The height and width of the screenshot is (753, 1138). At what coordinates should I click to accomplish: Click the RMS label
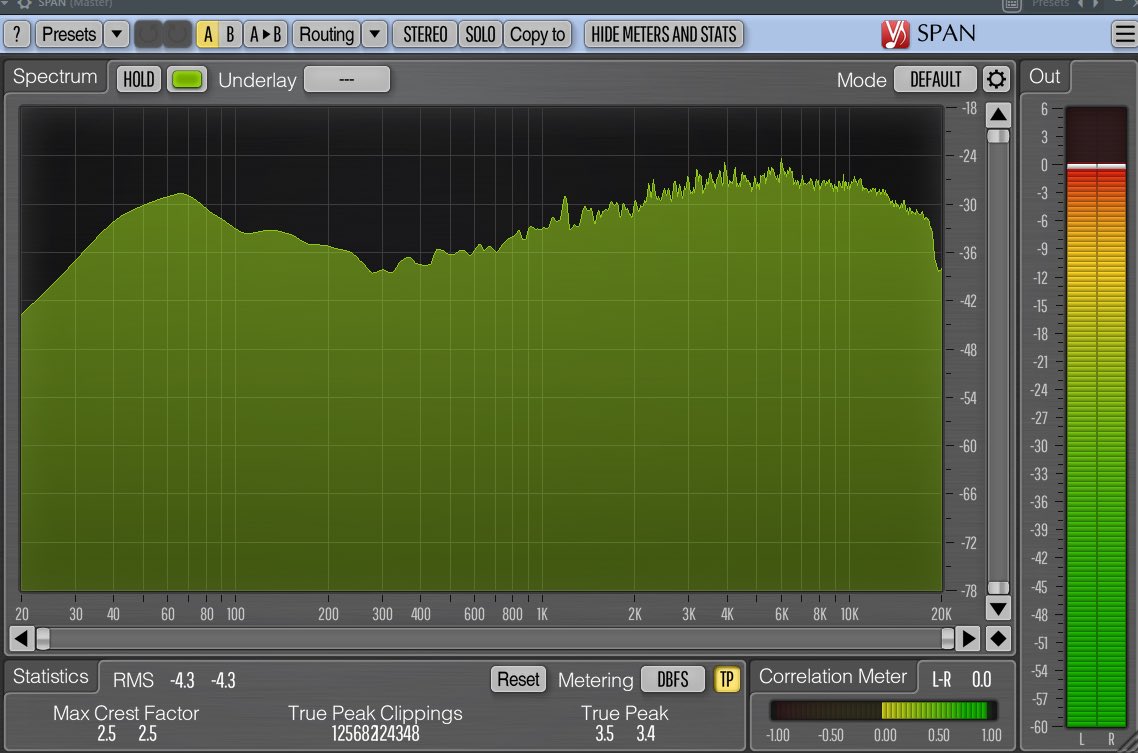[x=133, y=680]
